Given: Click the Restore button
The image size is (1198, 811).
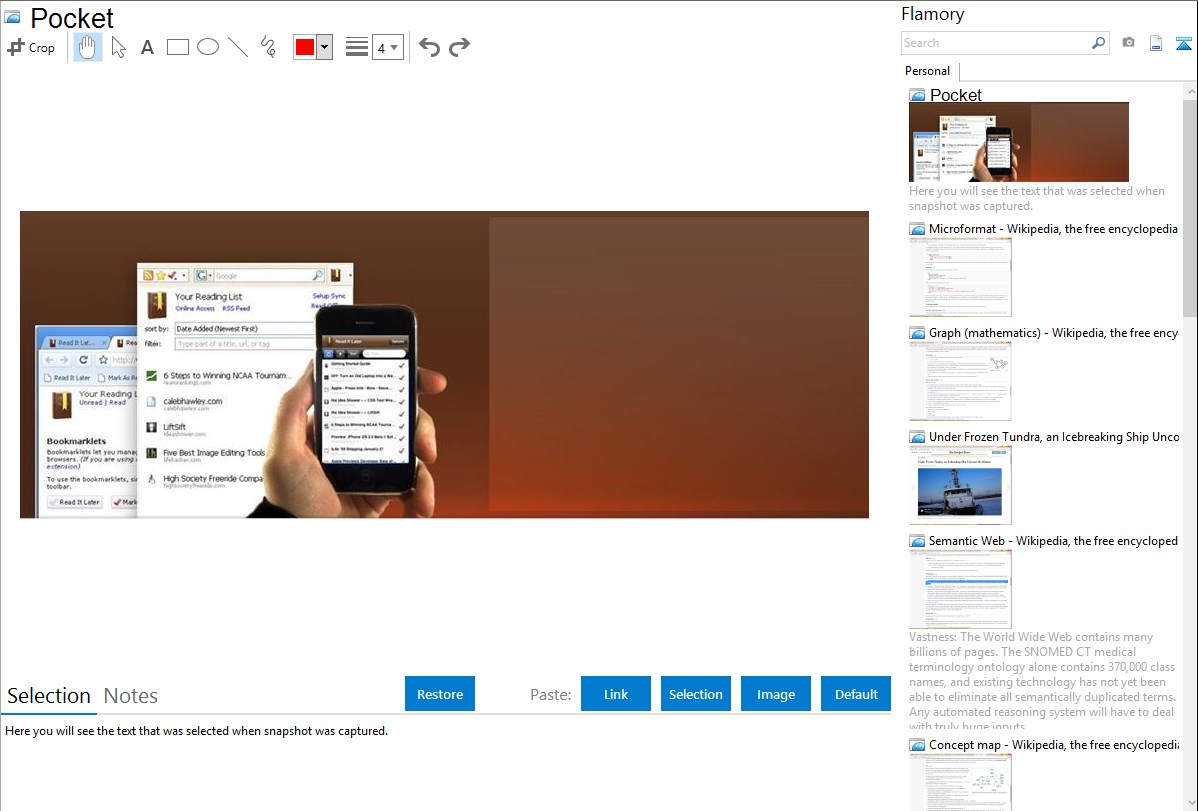Looking at the screenshot, I should [440, 694].
